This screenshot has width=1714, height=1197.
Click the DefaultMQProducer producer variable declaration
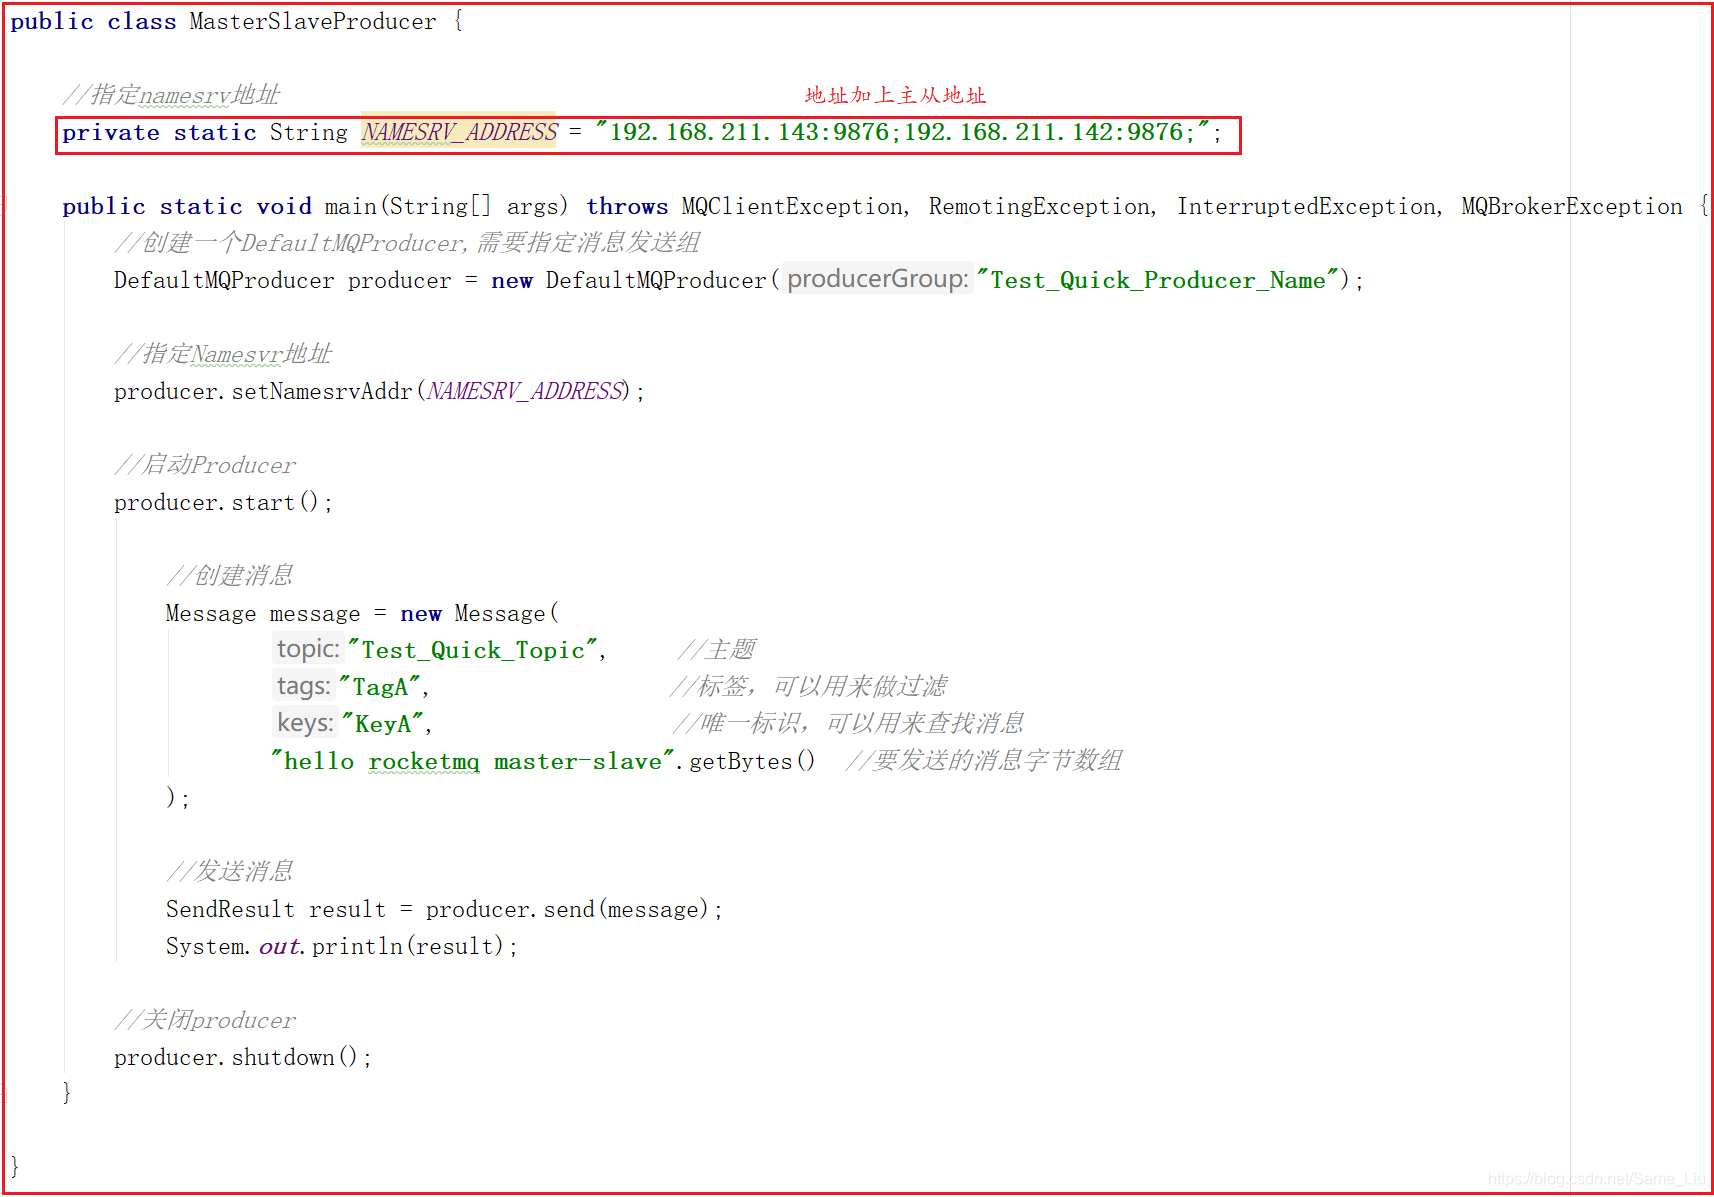pos(283,280)
